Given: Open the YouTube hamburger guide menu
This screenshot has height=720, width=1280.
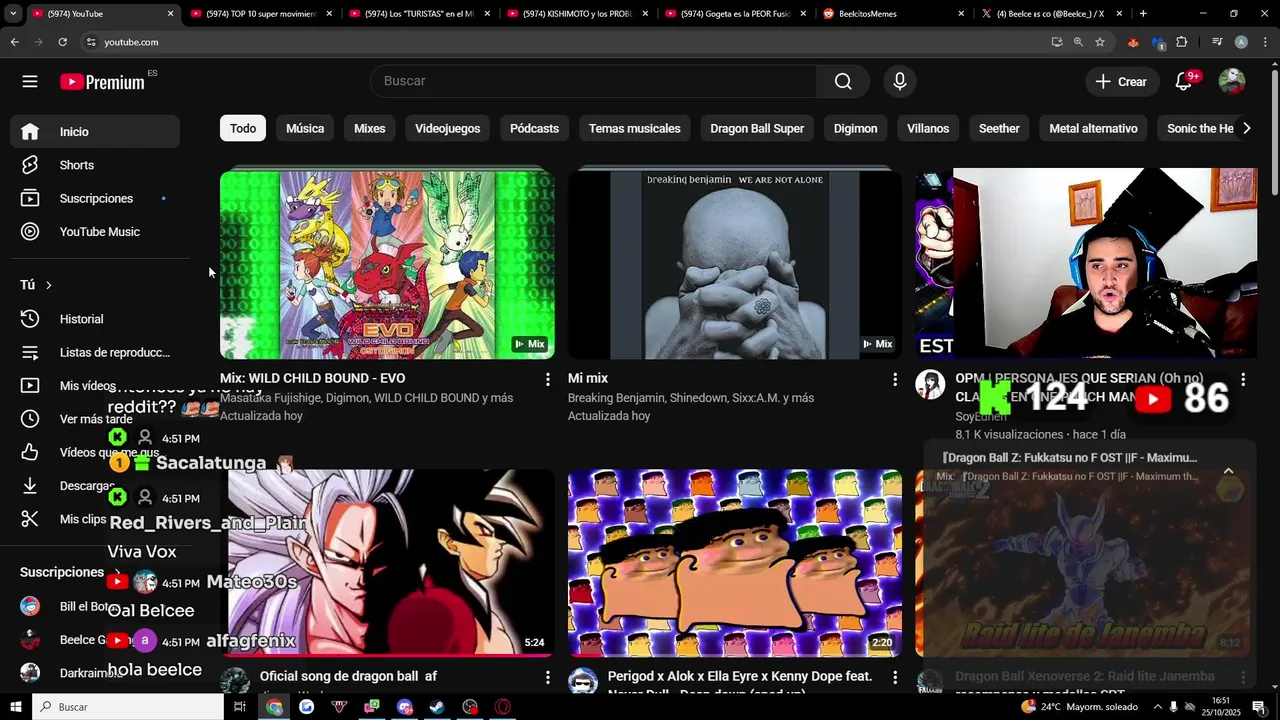Looking at the screenshot, I should 30,82.
